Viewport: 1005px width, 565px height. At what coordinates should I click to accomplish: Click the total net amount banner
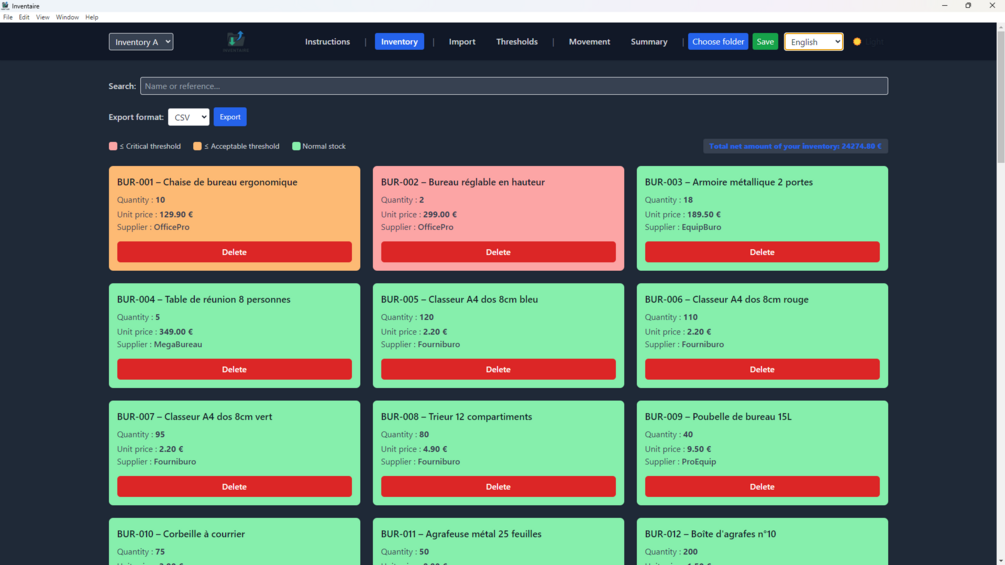(x=795, y=146)
